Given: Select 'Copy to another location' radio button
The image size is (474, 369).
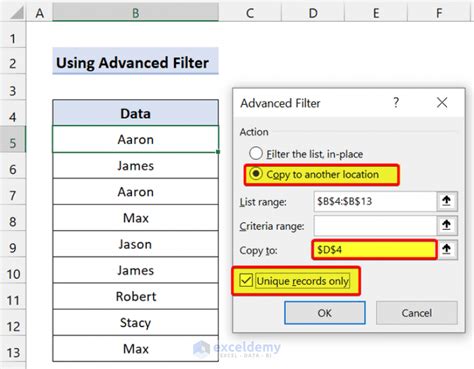Looking at the screenshot, I should (x=256, y=174).
